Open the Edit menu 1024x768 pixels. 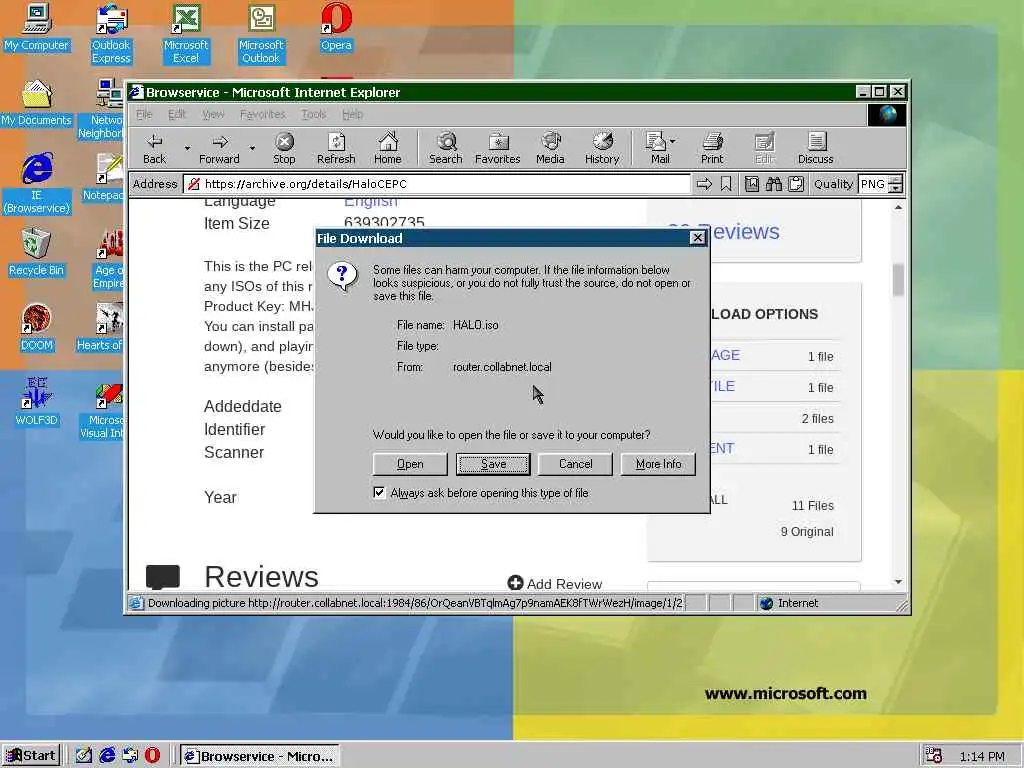tap(177, 114)
